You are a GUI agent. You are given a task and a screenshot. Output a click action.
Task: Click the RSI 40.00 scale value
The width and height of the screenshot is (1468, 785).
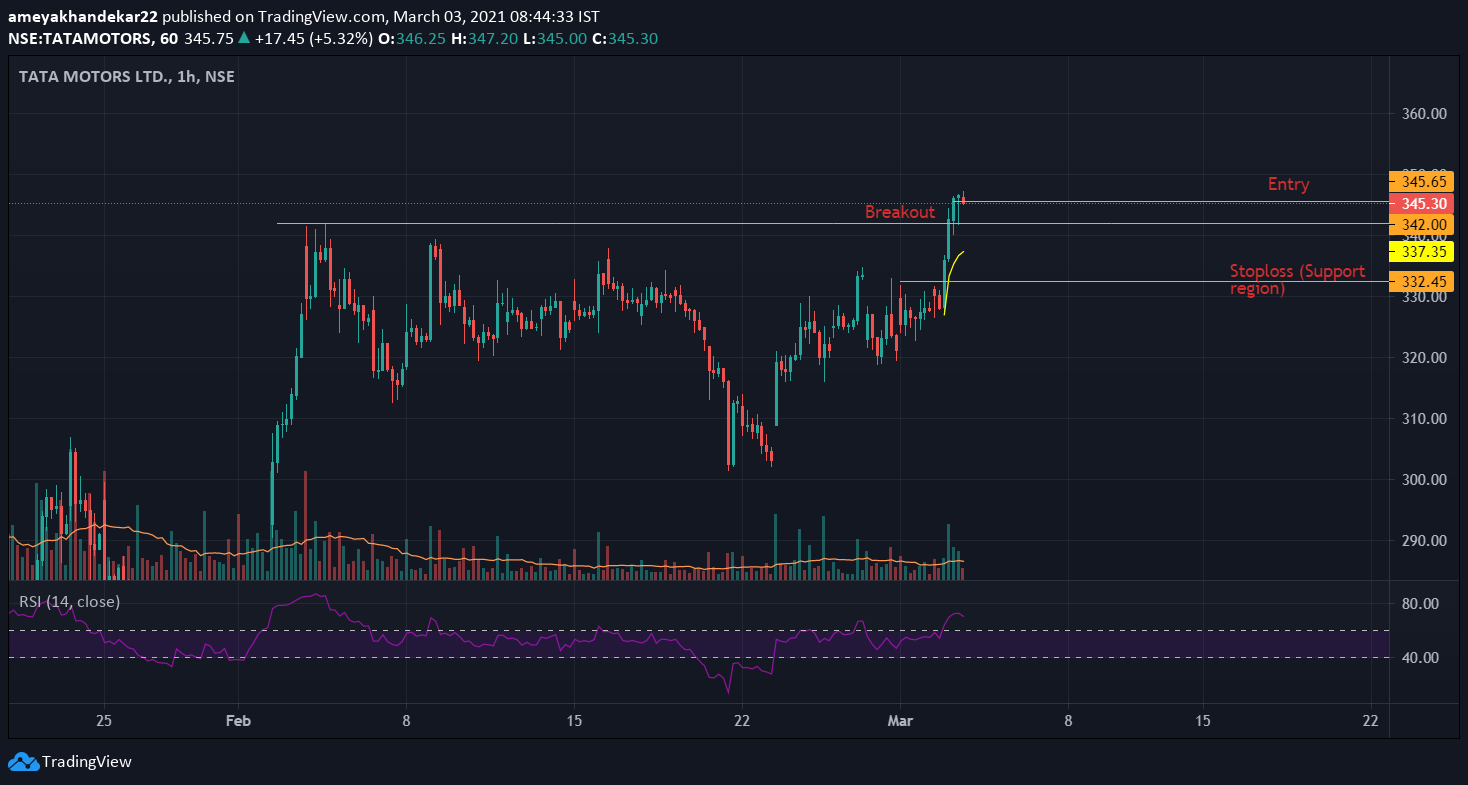coord(1418,658)
